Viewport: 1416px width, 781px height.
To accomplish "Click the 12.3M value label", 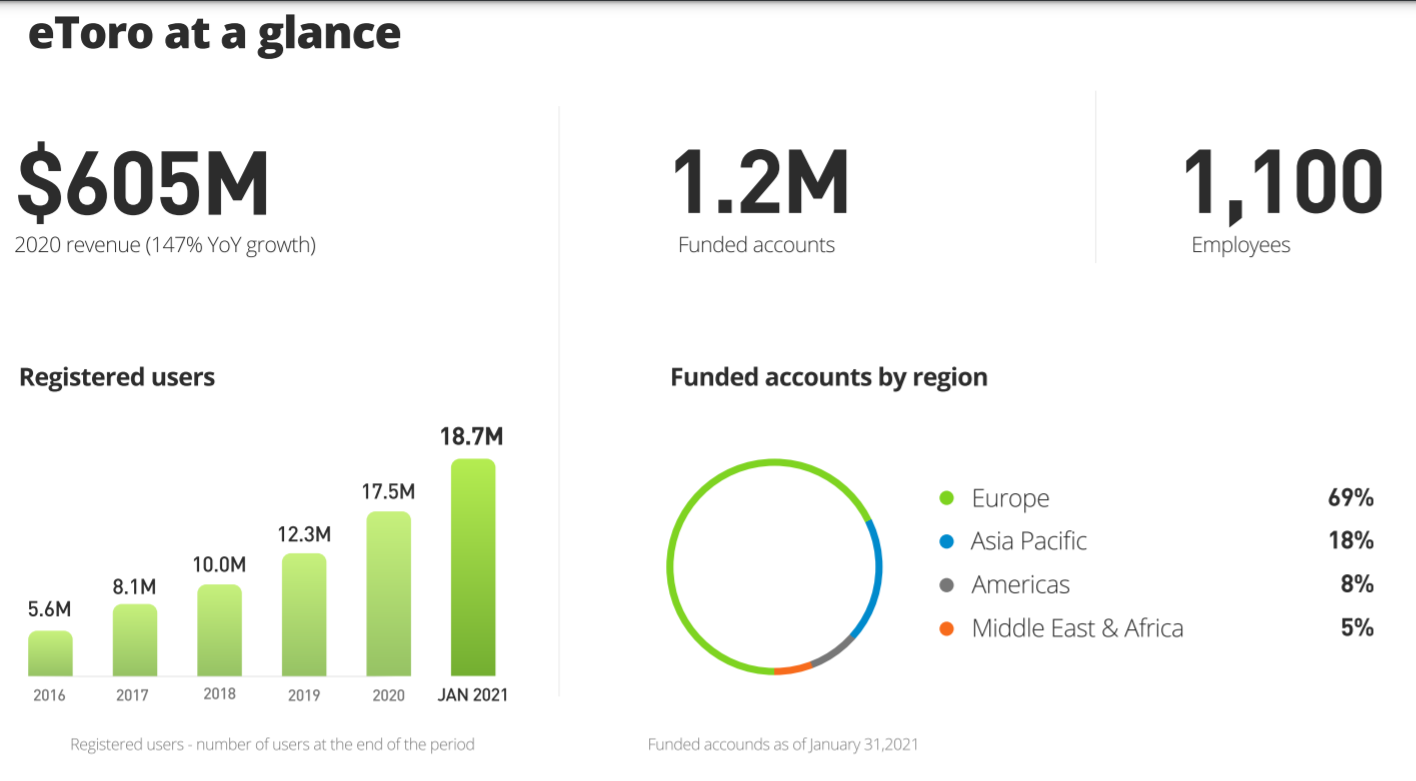I will click(304, 534).
